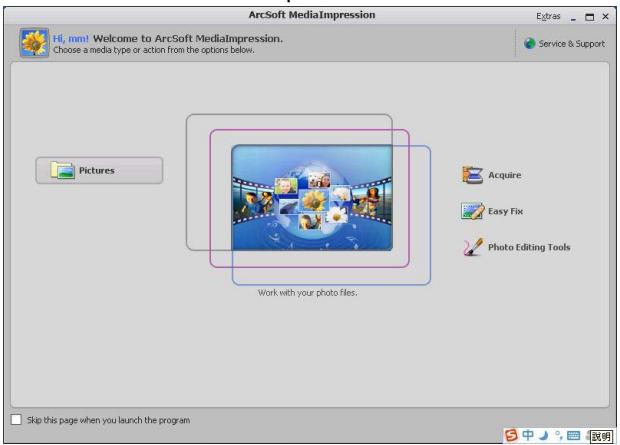The image size is (620, 445).
Task: Click the Service & Support globe icon
Action: pos(529,44)
